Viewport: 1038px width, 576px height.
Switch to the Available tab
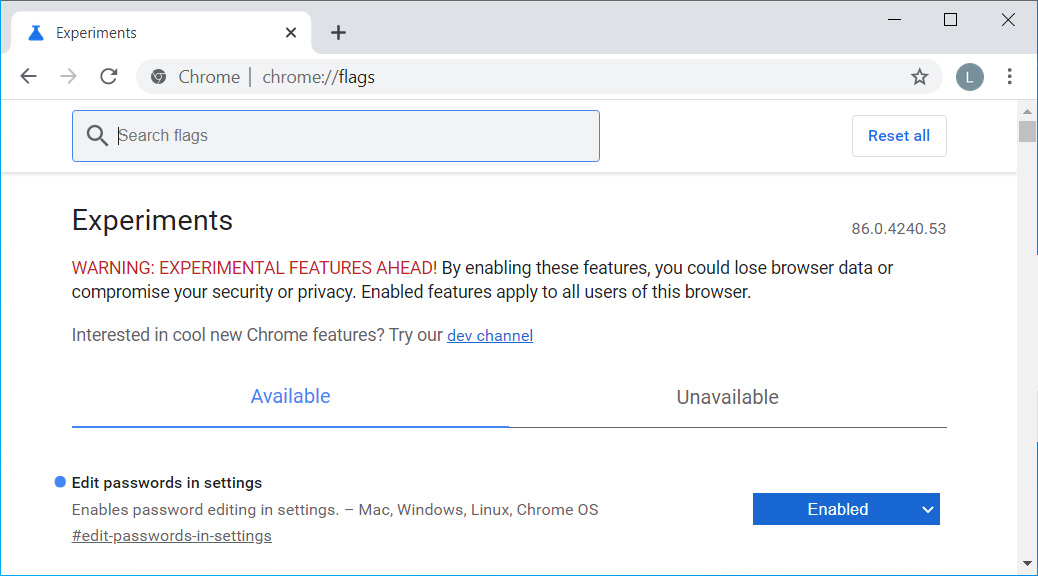click(290, 397)
